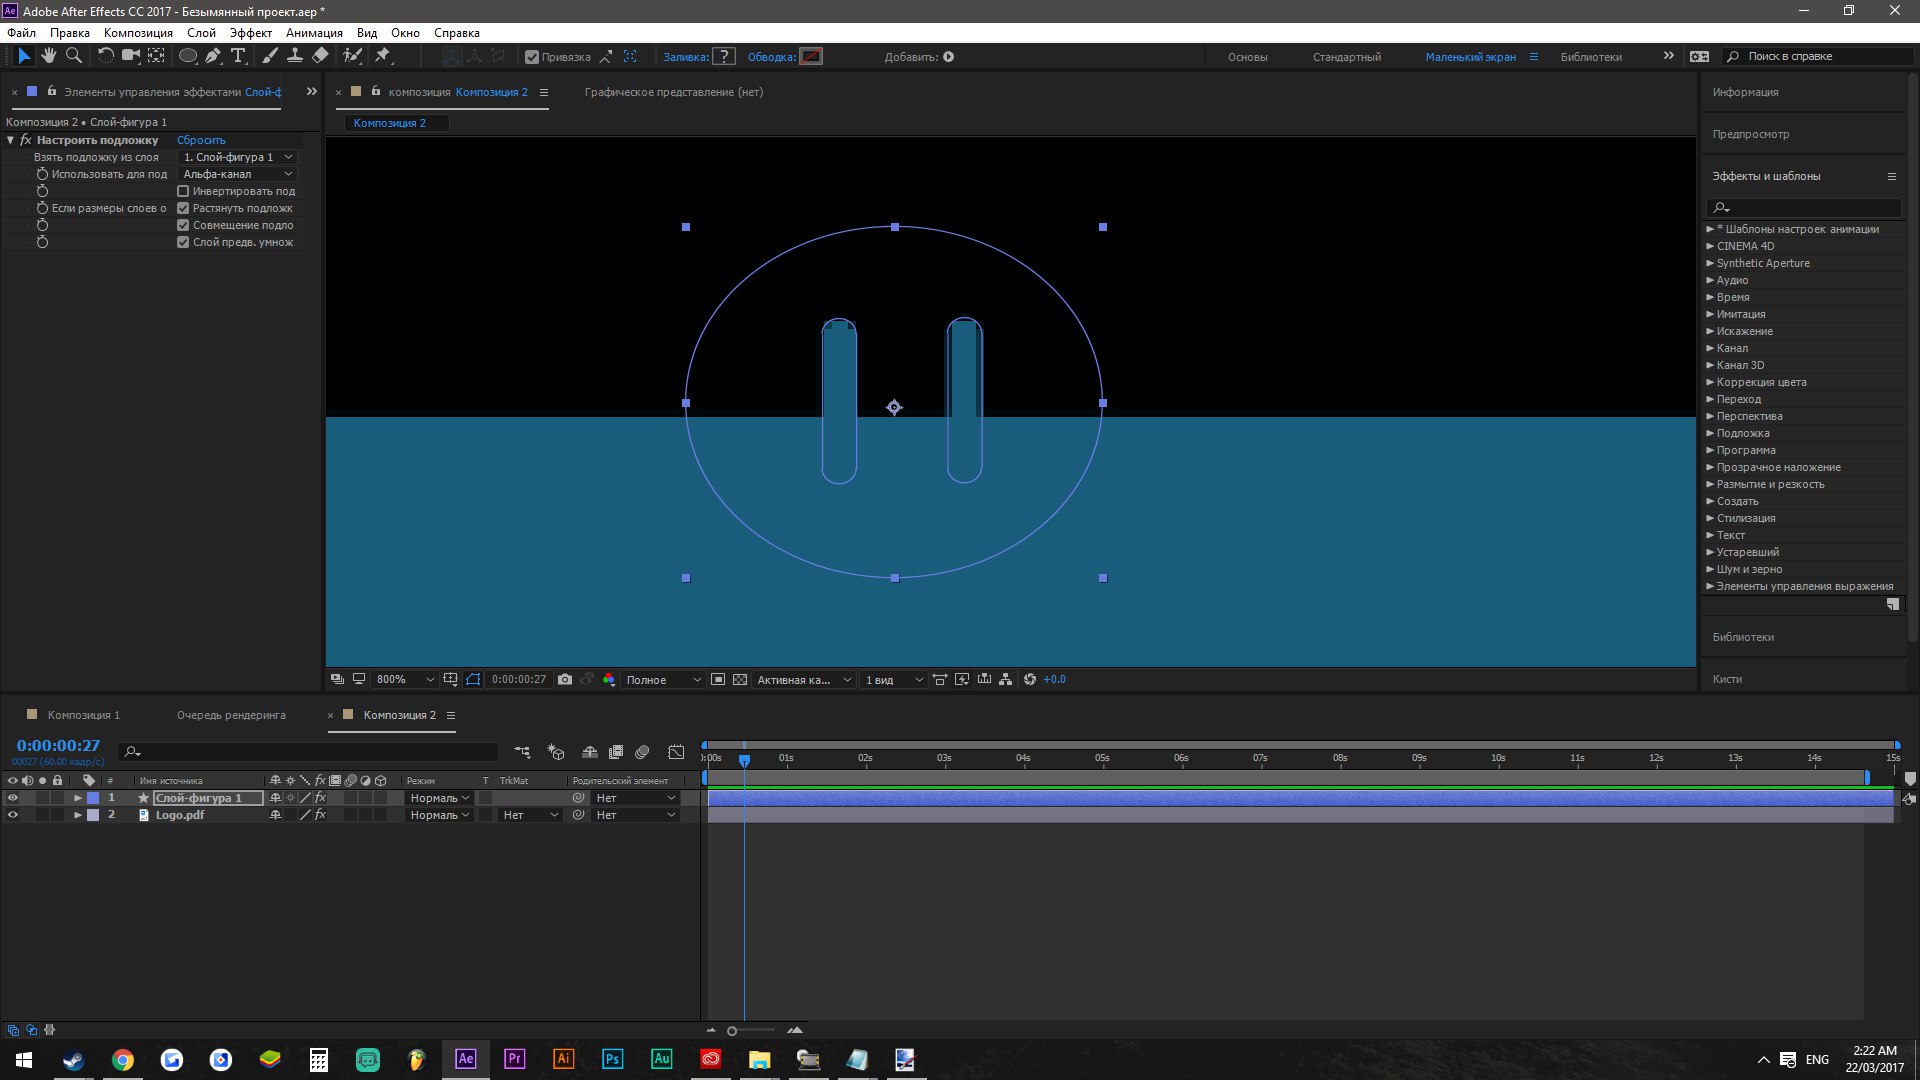Open the Graph Editor in timeline
The image size is (1920, 1080).
676,752
